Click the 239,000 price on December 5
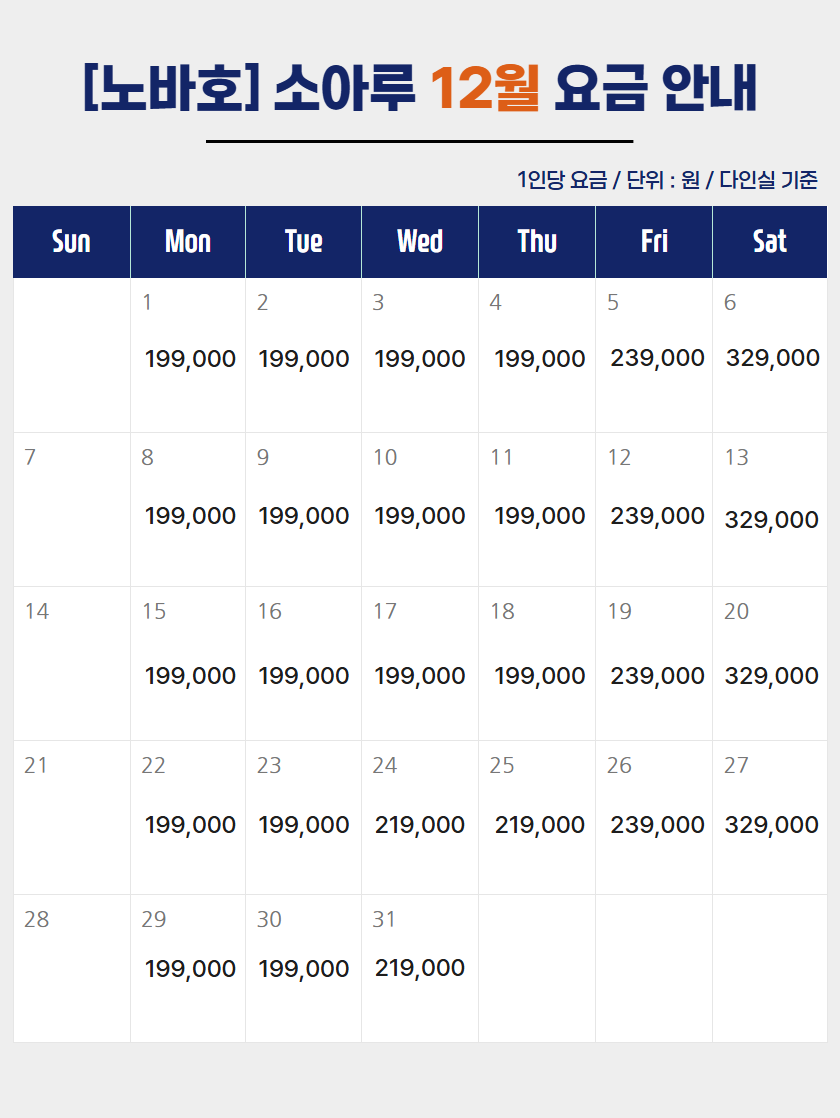Image resolution: width=840 pixels, height=1118 pixels. (657, 358)
